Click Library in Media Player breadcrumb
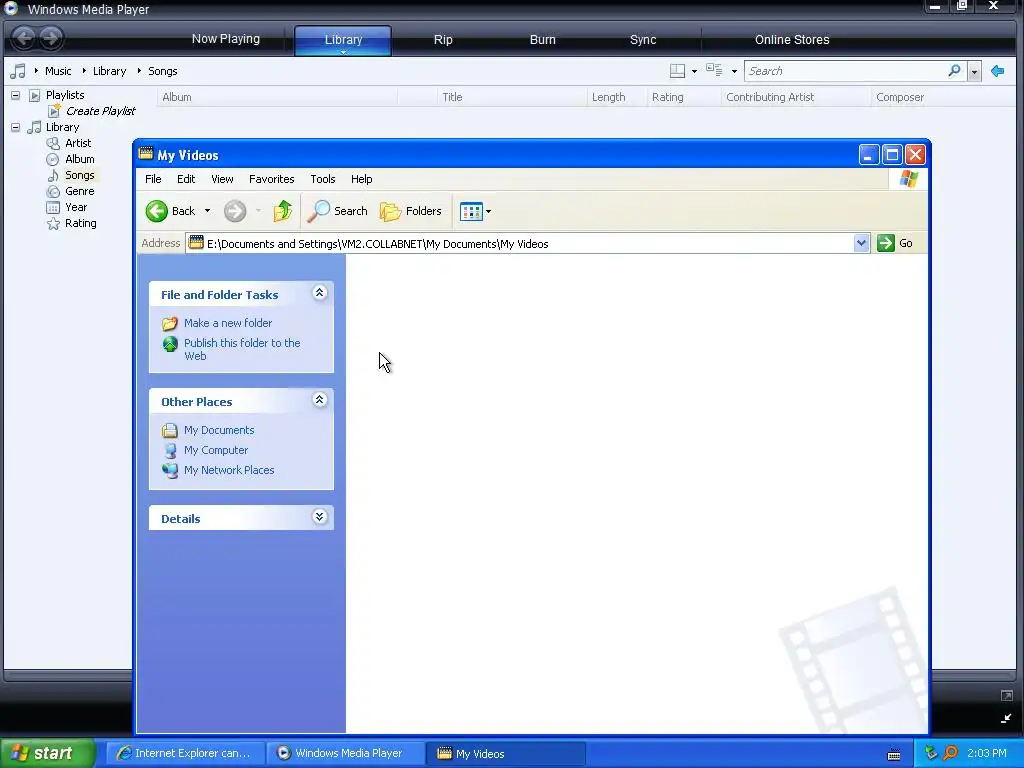The image size is (1024, 768). tap(109, 71)
